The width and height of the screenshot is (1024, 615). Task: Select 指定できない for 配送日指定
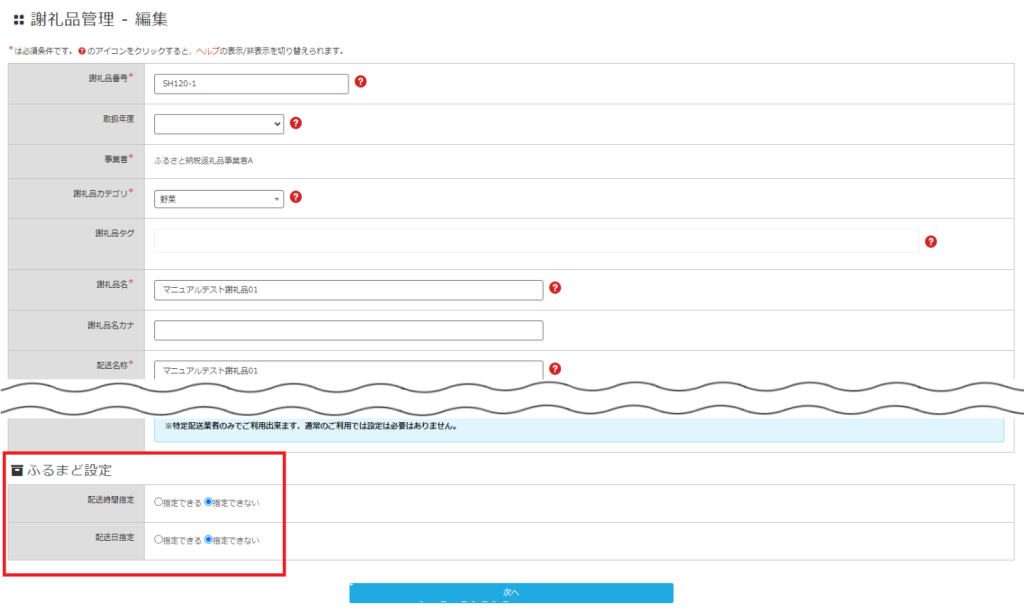pyautogui.click(x=209, y=540)
